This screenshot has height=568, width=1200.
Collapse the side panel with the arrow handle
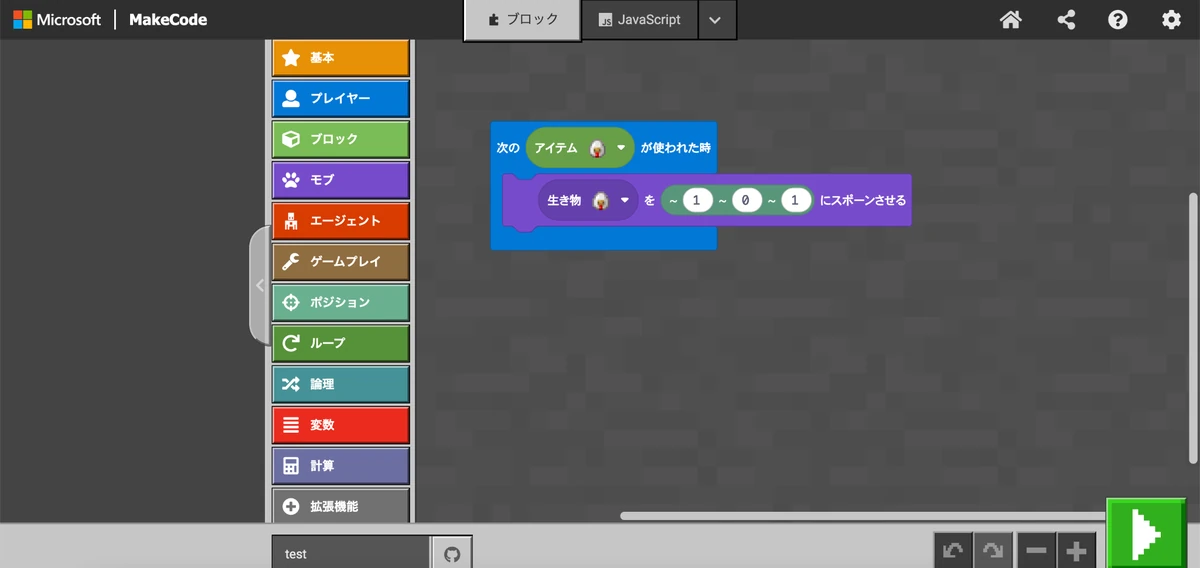258,285
